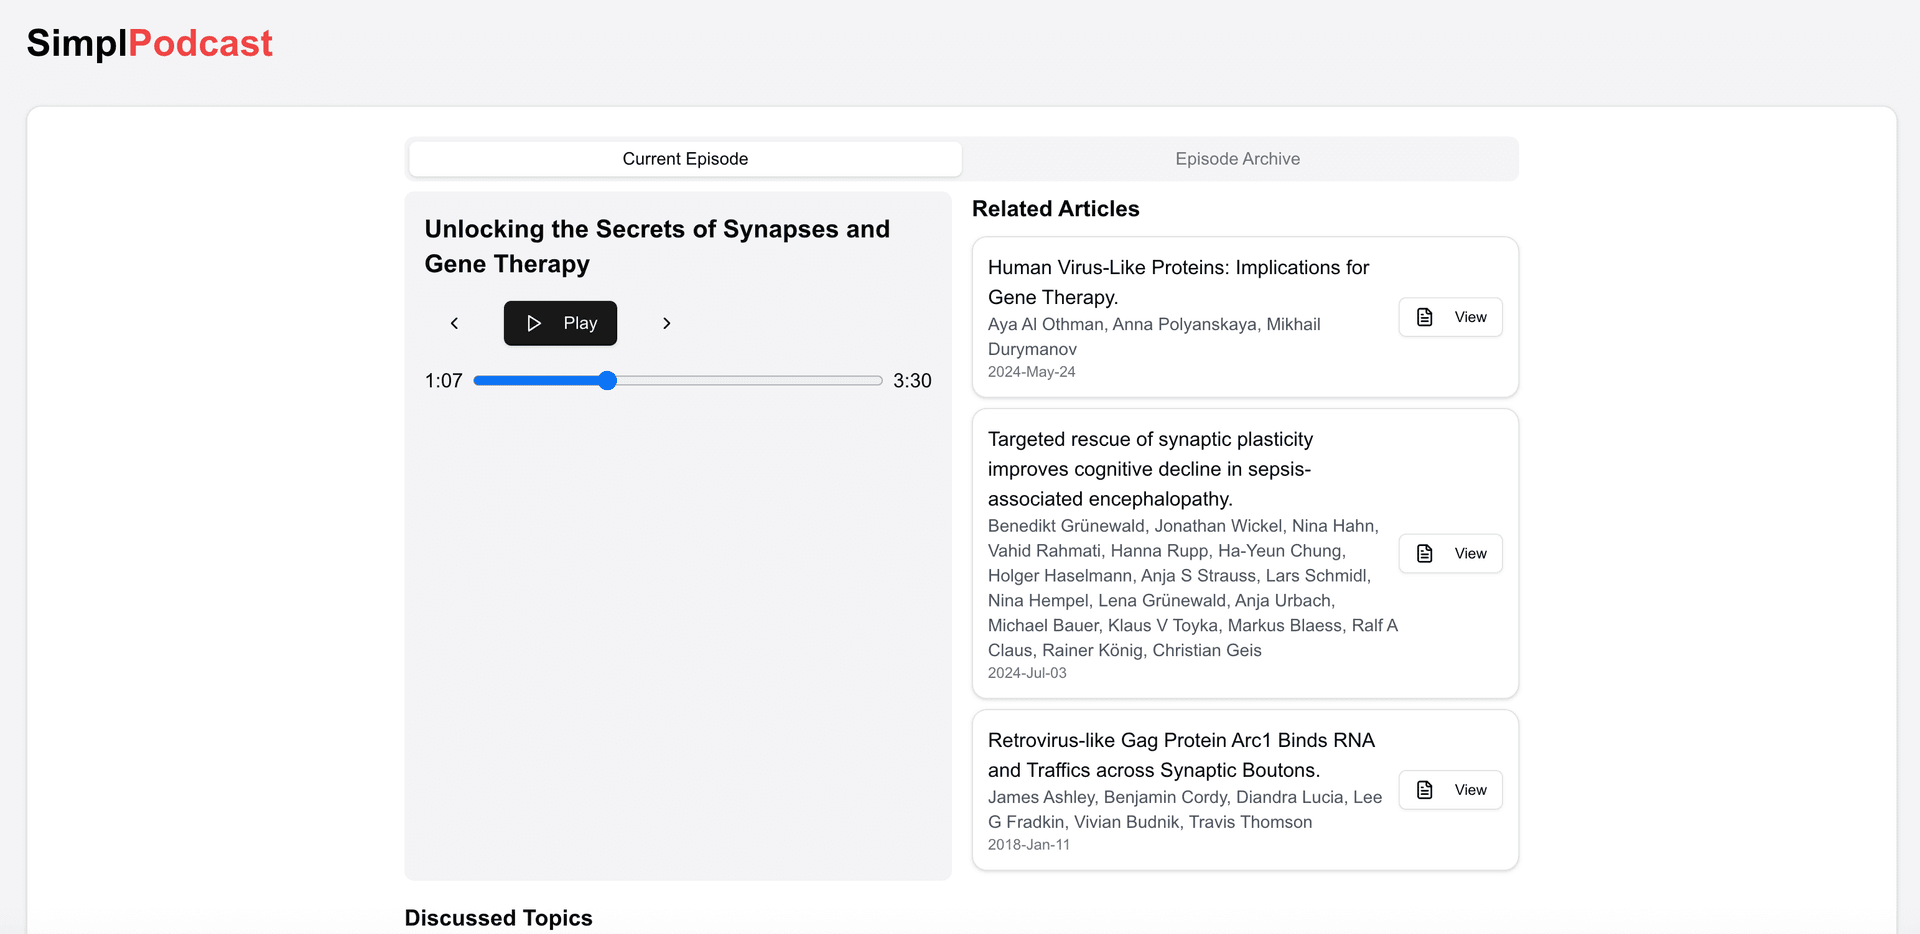Click the SimplPodcast logo
The height and width of the screenshot is (934, 1920).
[149, 43]
